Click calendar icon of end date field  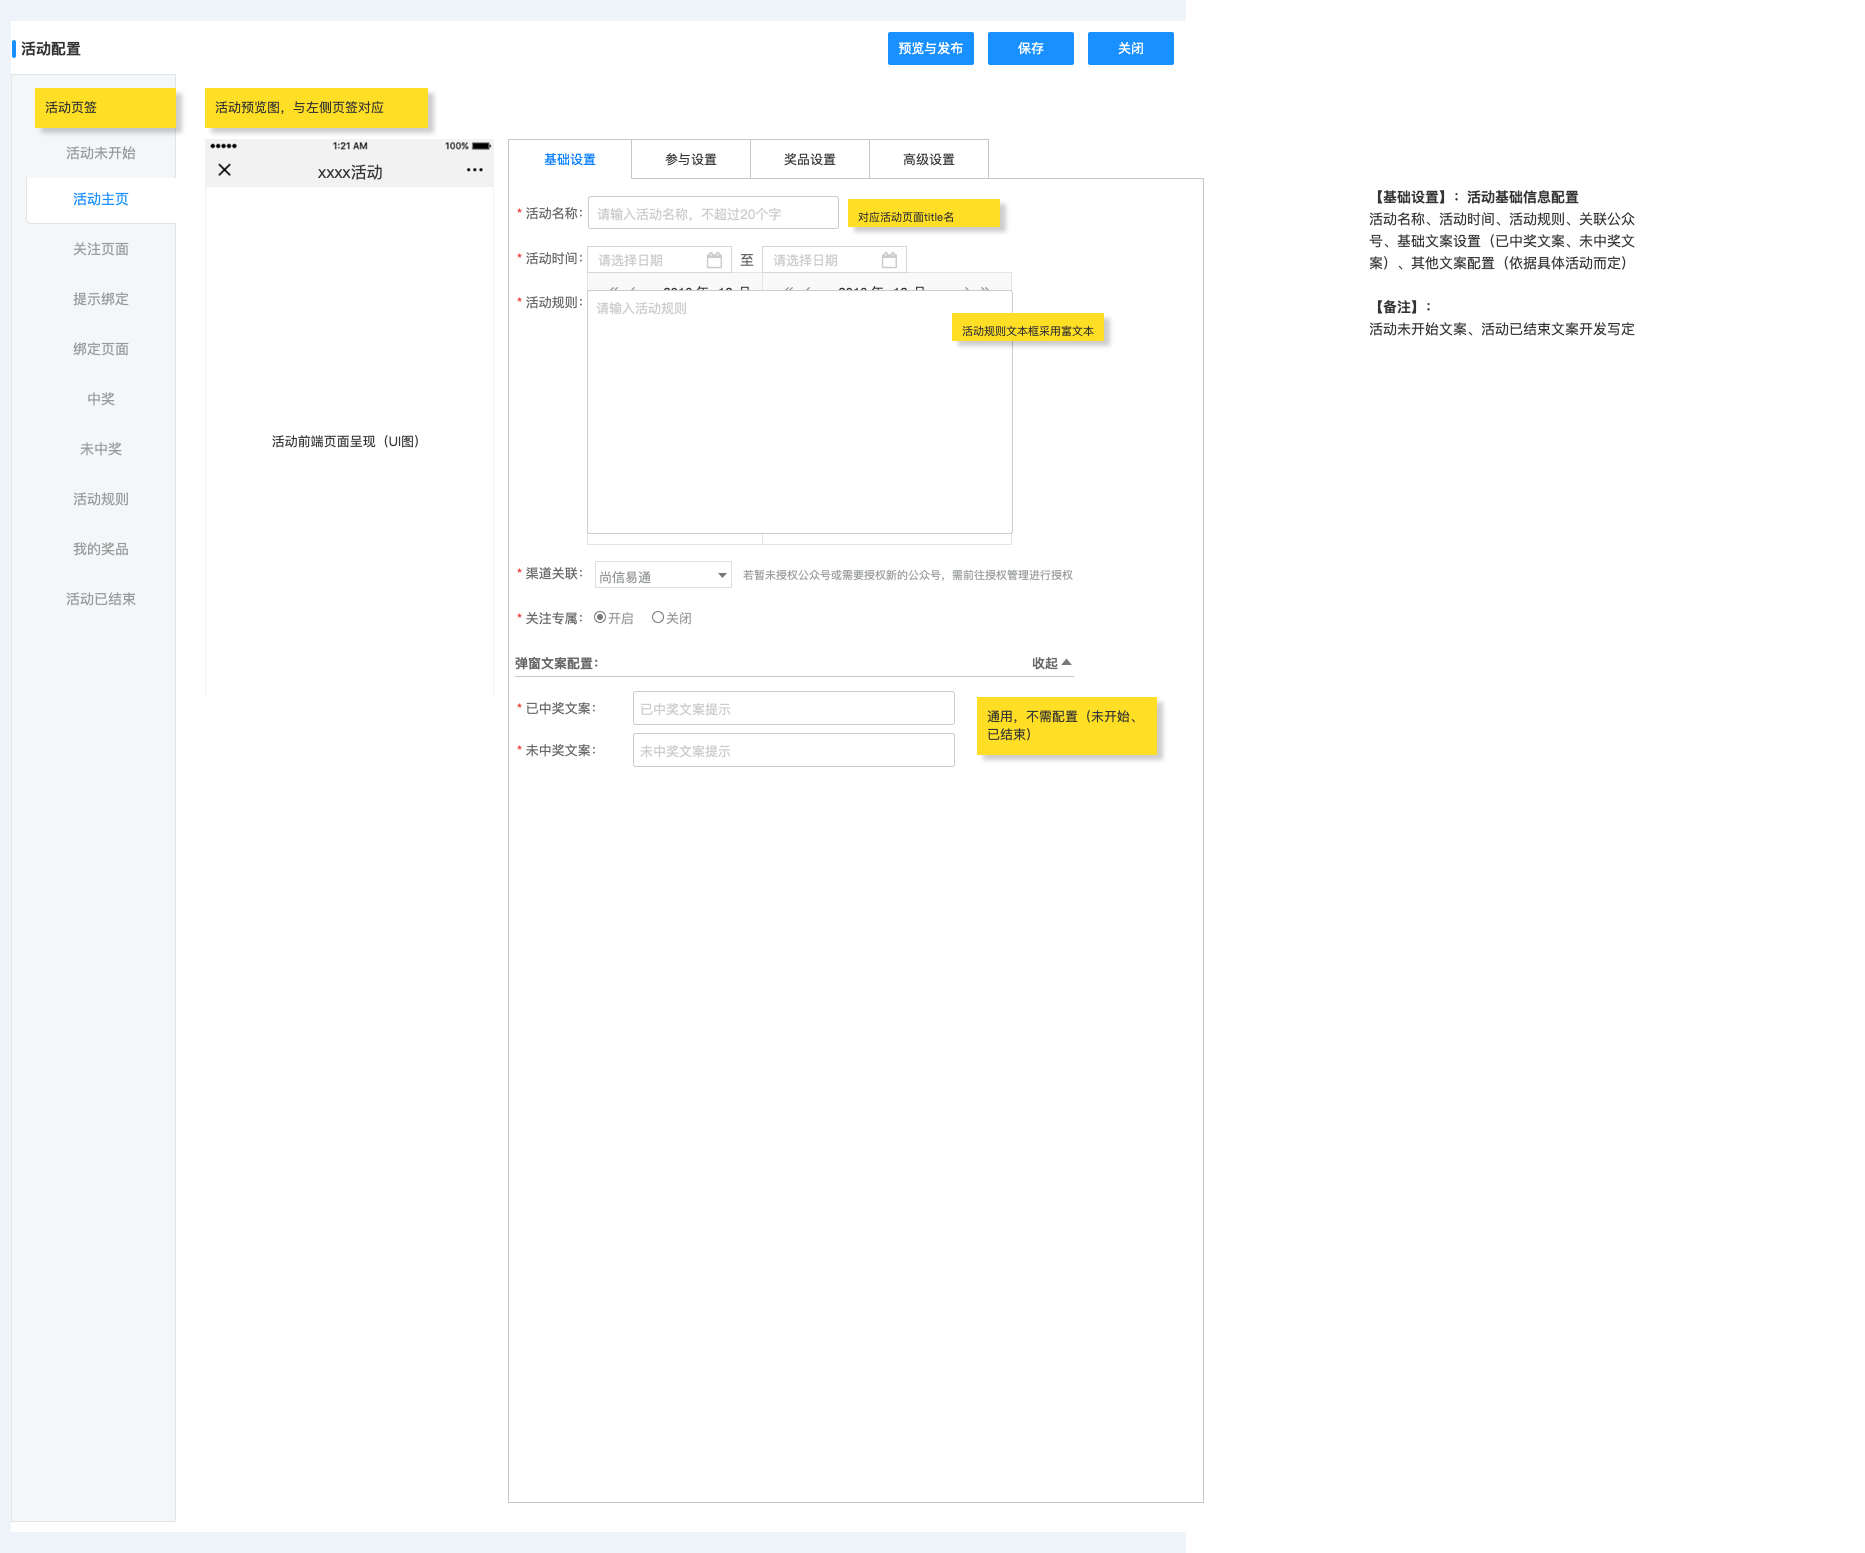pyautogui.click(x=889, y=260)
